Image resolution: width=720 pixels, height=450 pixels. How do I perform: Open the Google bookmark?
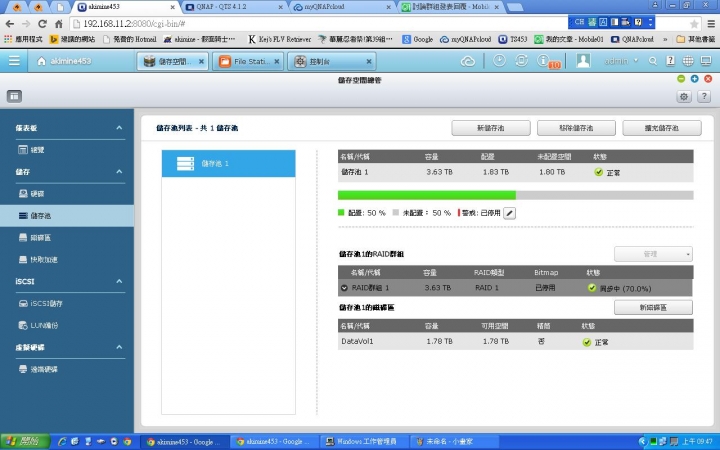pos(417,39)
